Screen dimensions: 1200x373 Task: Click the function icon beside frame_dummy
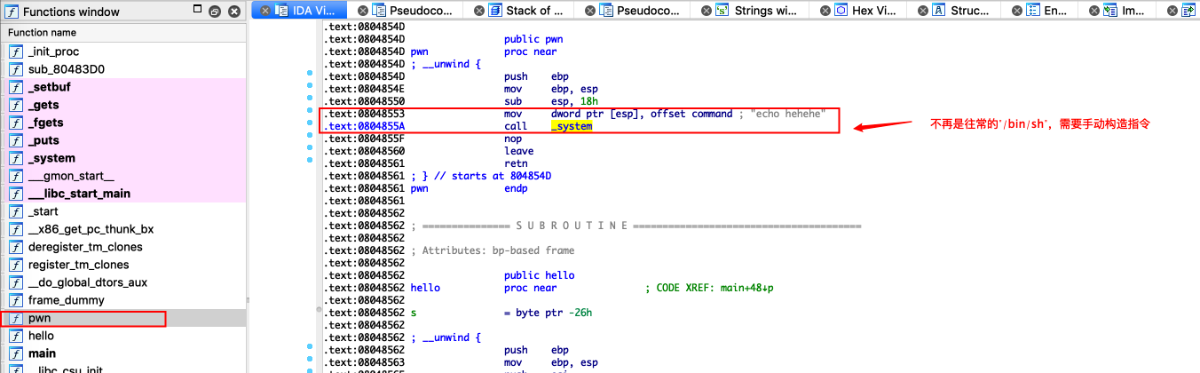[x=15, y=300]
